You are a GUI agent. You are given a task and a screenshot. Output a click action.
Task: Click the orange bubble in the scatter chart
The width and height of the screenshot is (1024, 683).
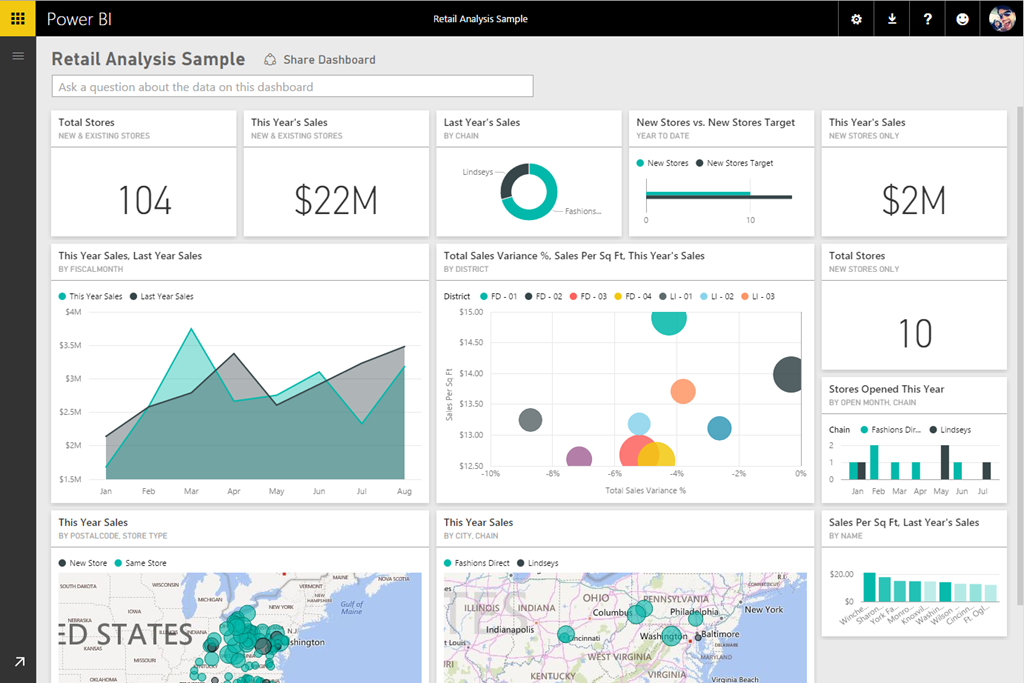[682, 391]
